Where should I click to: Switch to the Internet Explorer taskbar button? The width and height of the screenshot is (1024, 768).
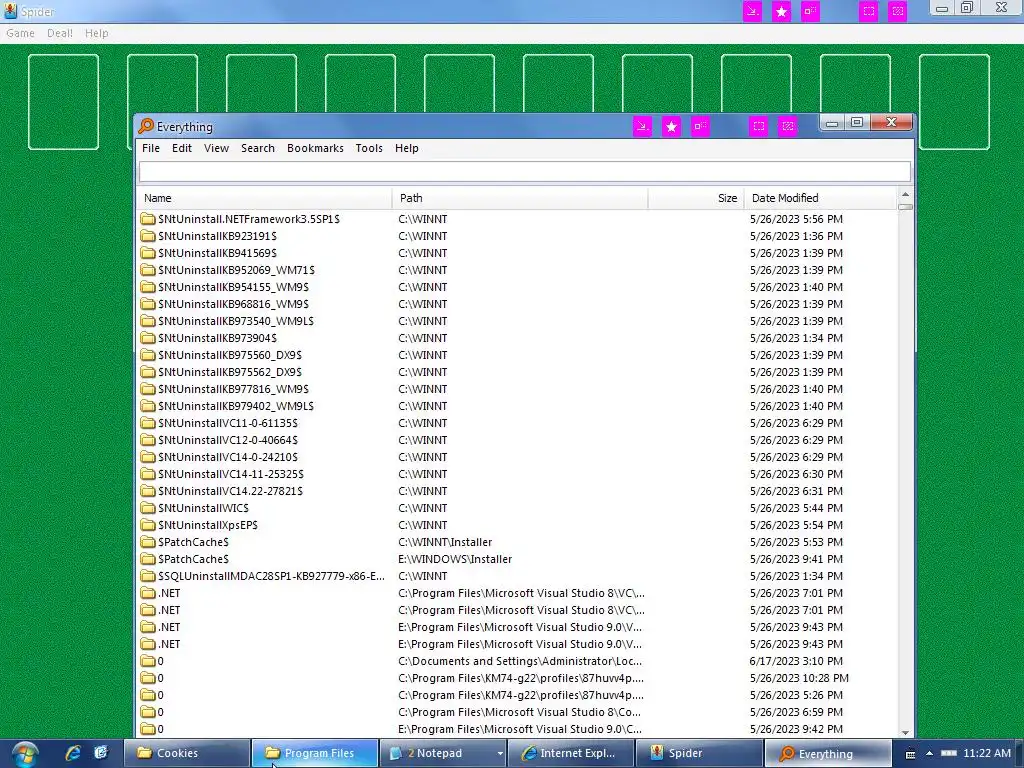click(571, 754)
